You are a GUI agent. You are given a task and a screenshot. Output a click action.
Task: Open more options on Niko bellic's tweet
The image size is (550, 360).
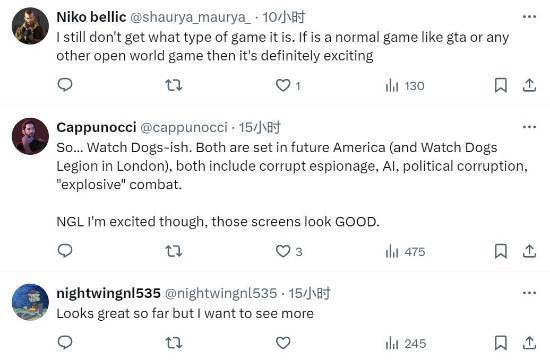(529, 16)
